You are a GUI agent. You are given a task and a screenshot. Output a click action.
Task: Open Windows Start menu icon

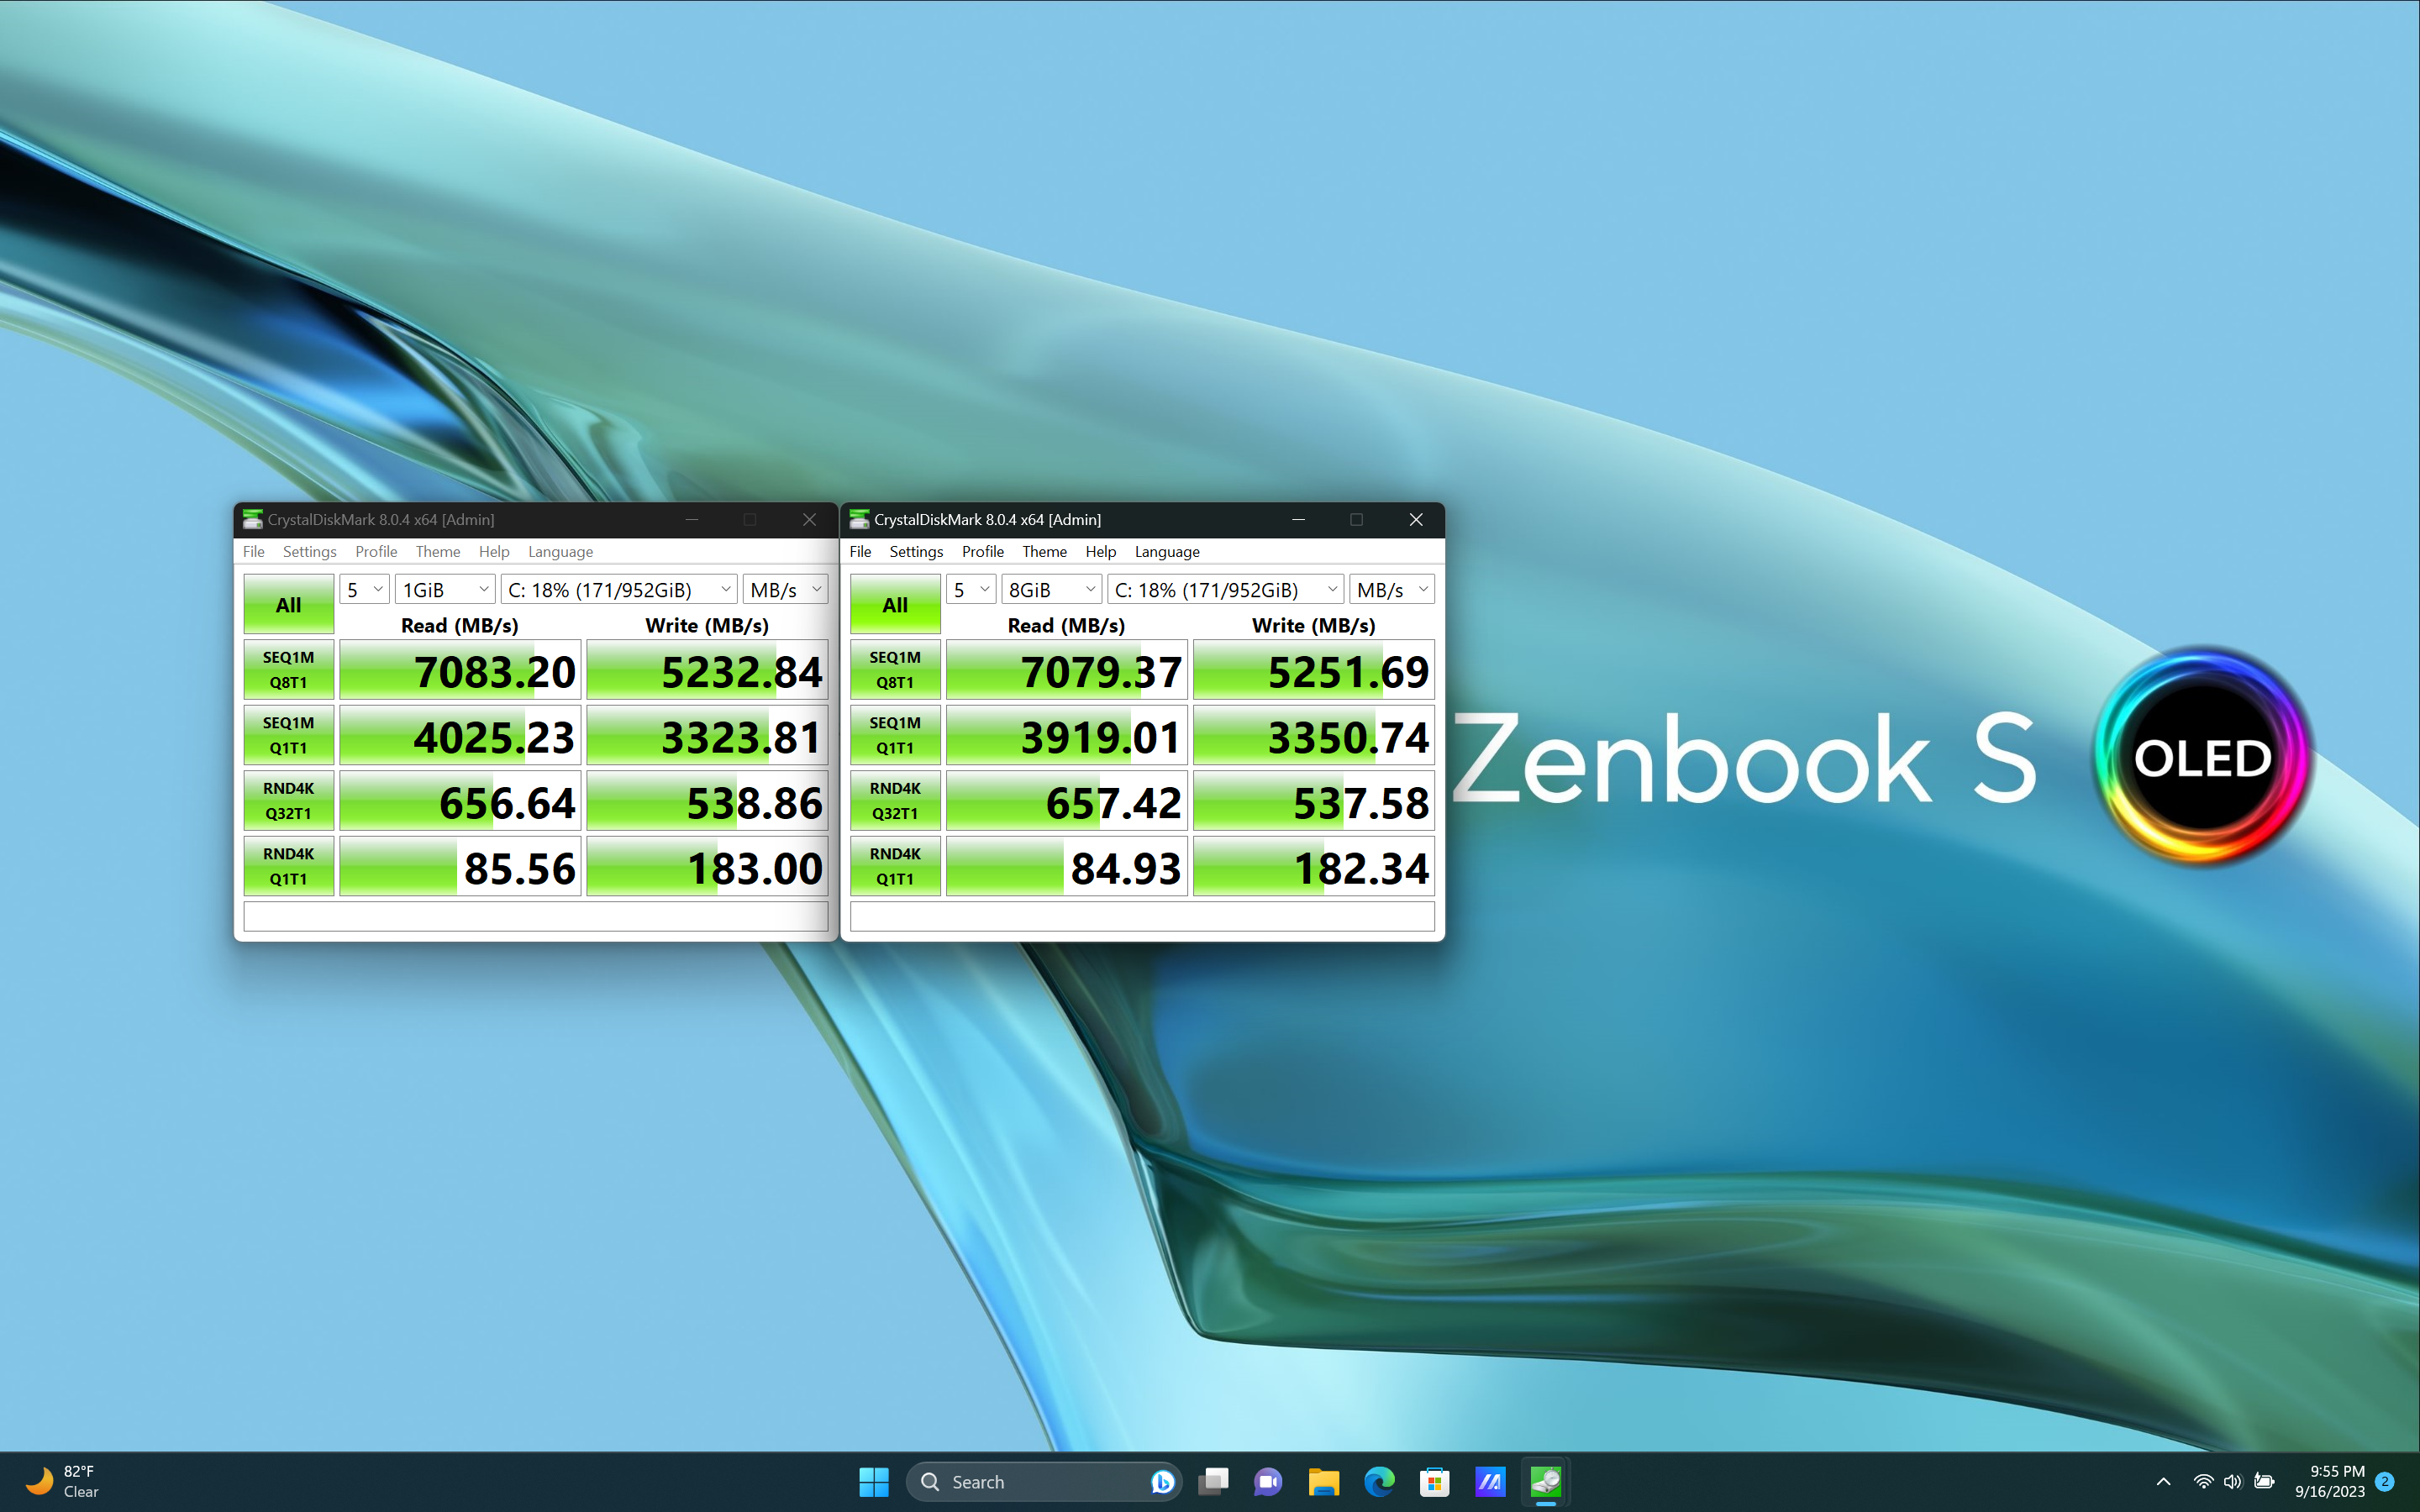(873, 1481)
